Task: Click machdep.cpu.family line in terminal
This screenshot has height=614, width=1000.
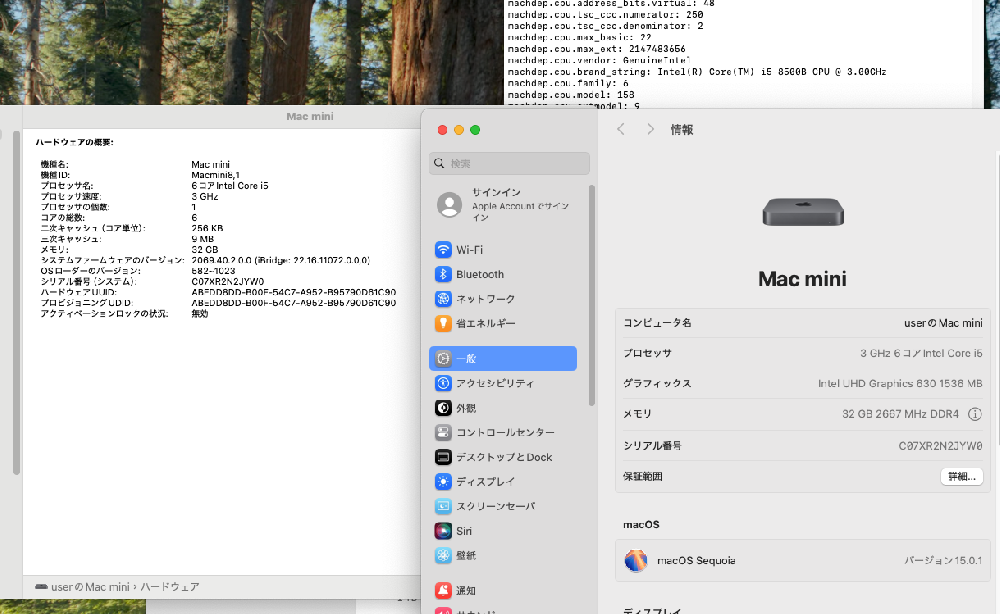Action: coord(568,83)
